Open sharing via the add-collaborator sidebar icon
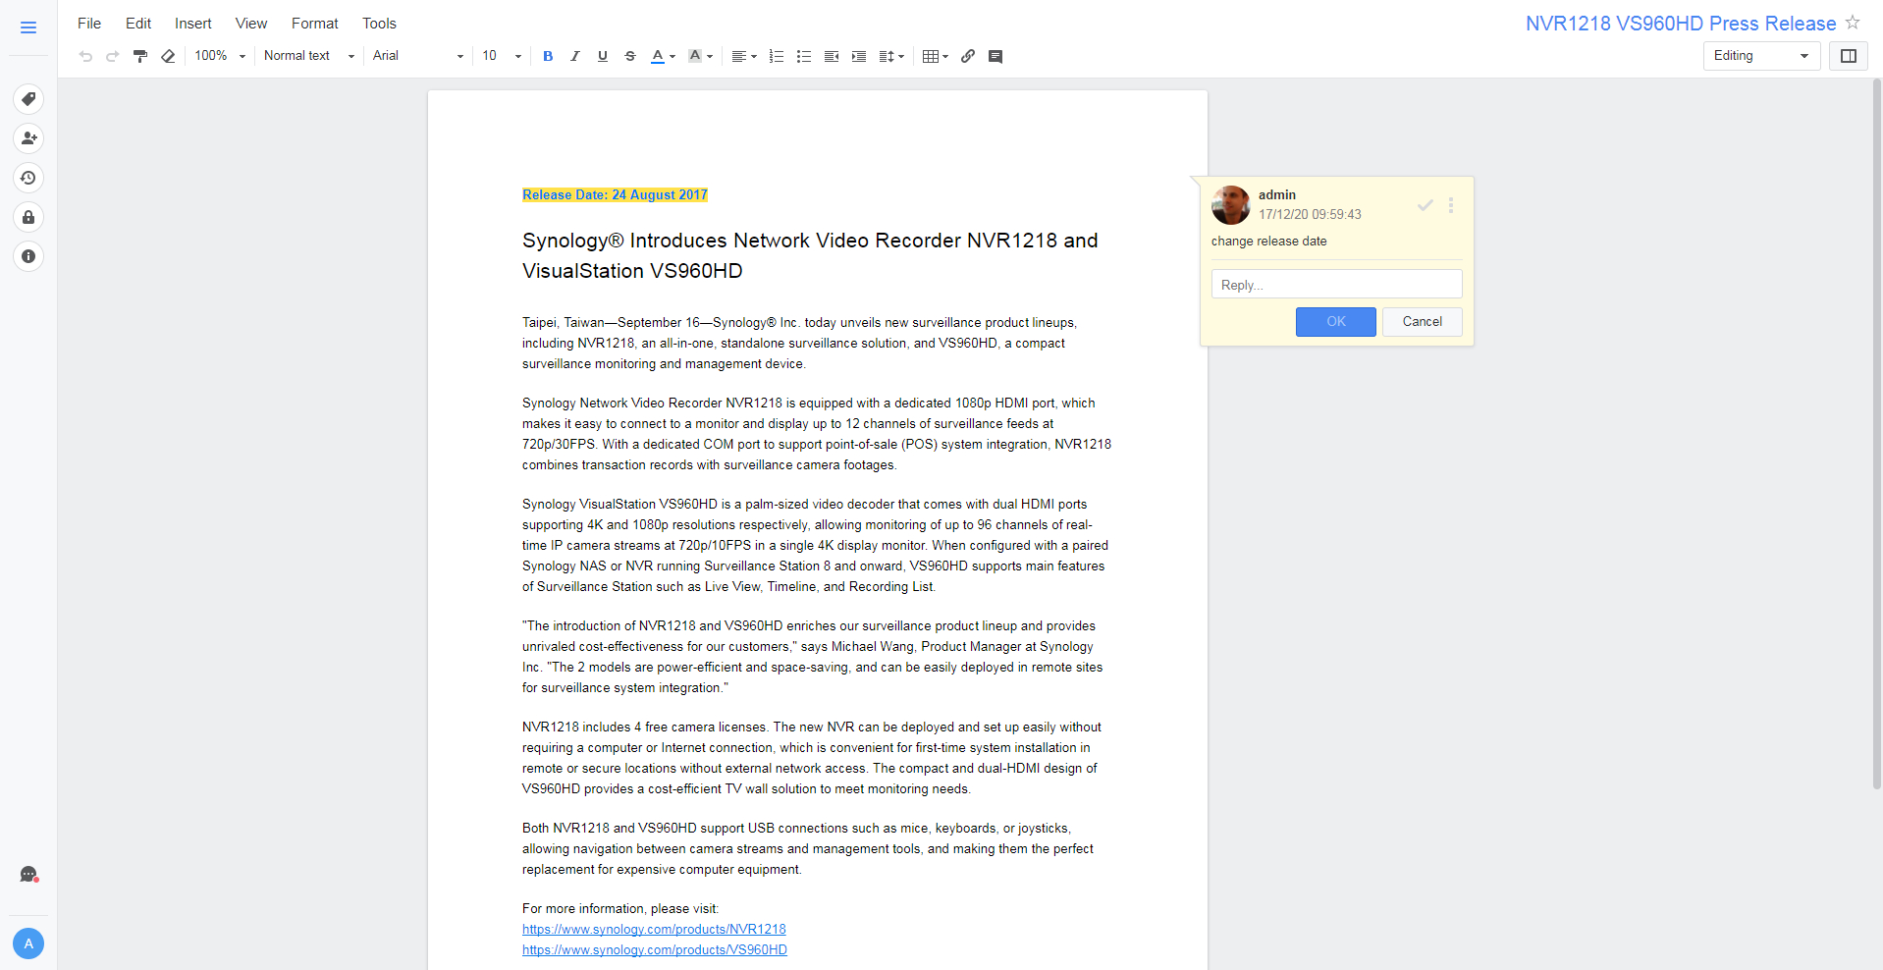 point(28,138)
